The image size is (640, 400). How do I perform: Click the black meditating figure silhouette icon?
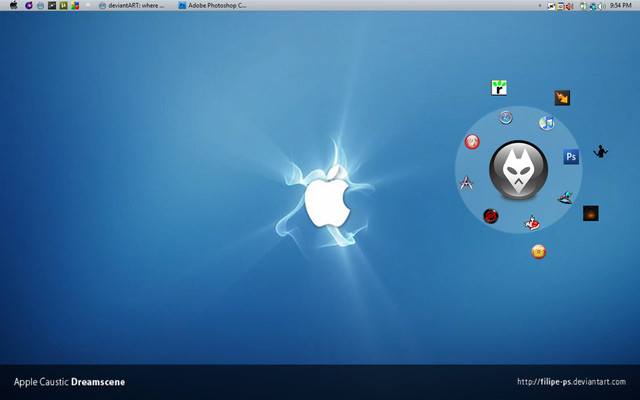point(600,152)
